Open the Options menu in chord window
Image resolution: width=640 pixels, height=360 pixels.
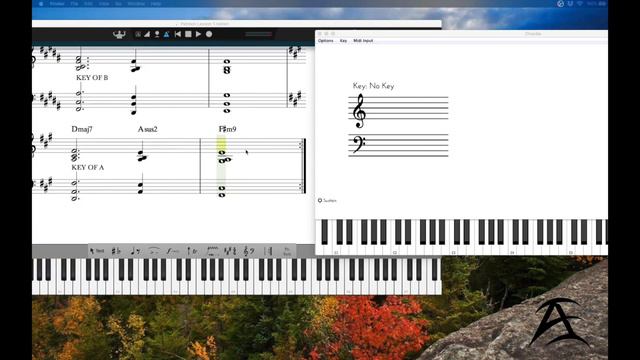(x=326, y=41)
